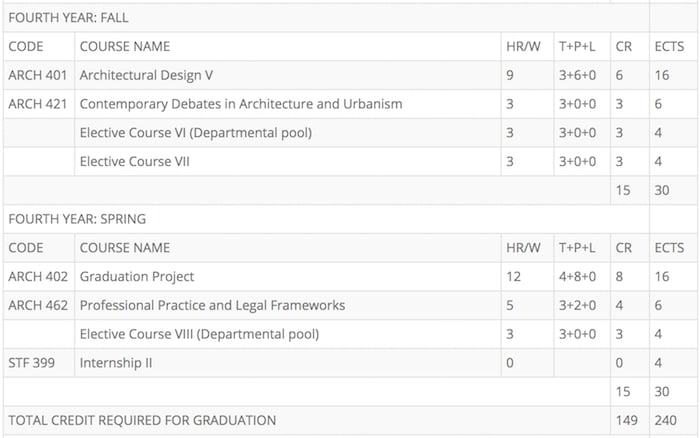The height and width of the screenshot is (438, 700).
Task: Select the ARCH 462 code cell
Action: (38, 305)
